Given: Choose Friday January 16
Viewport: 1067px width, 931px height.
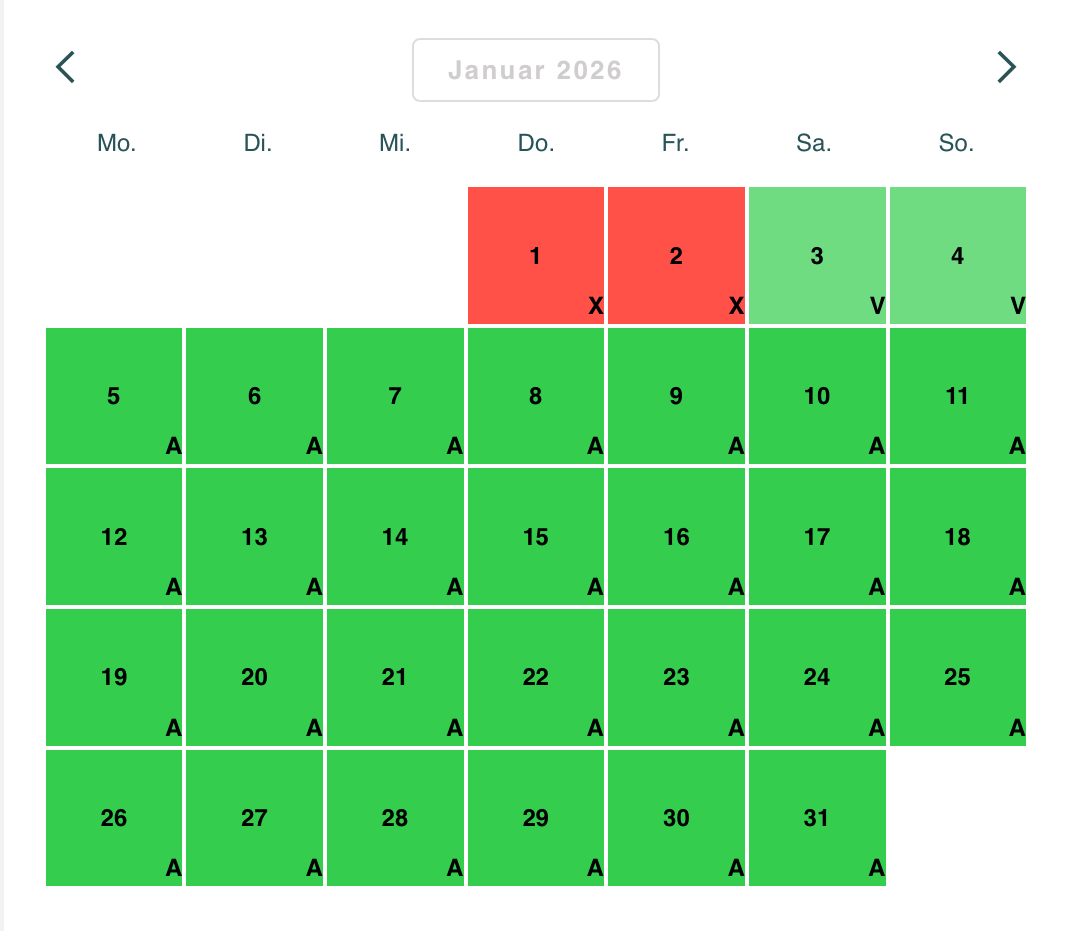Looking at the screenshot, I should (x=676, y=537).
